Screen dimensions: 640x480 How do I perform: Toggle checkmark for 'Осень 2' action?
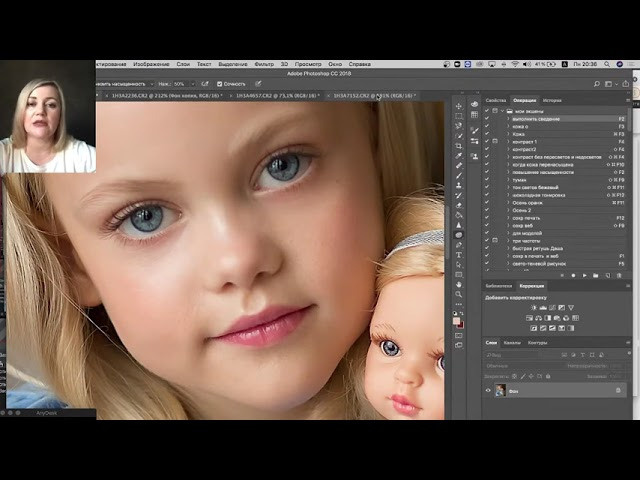click(487, 210)
